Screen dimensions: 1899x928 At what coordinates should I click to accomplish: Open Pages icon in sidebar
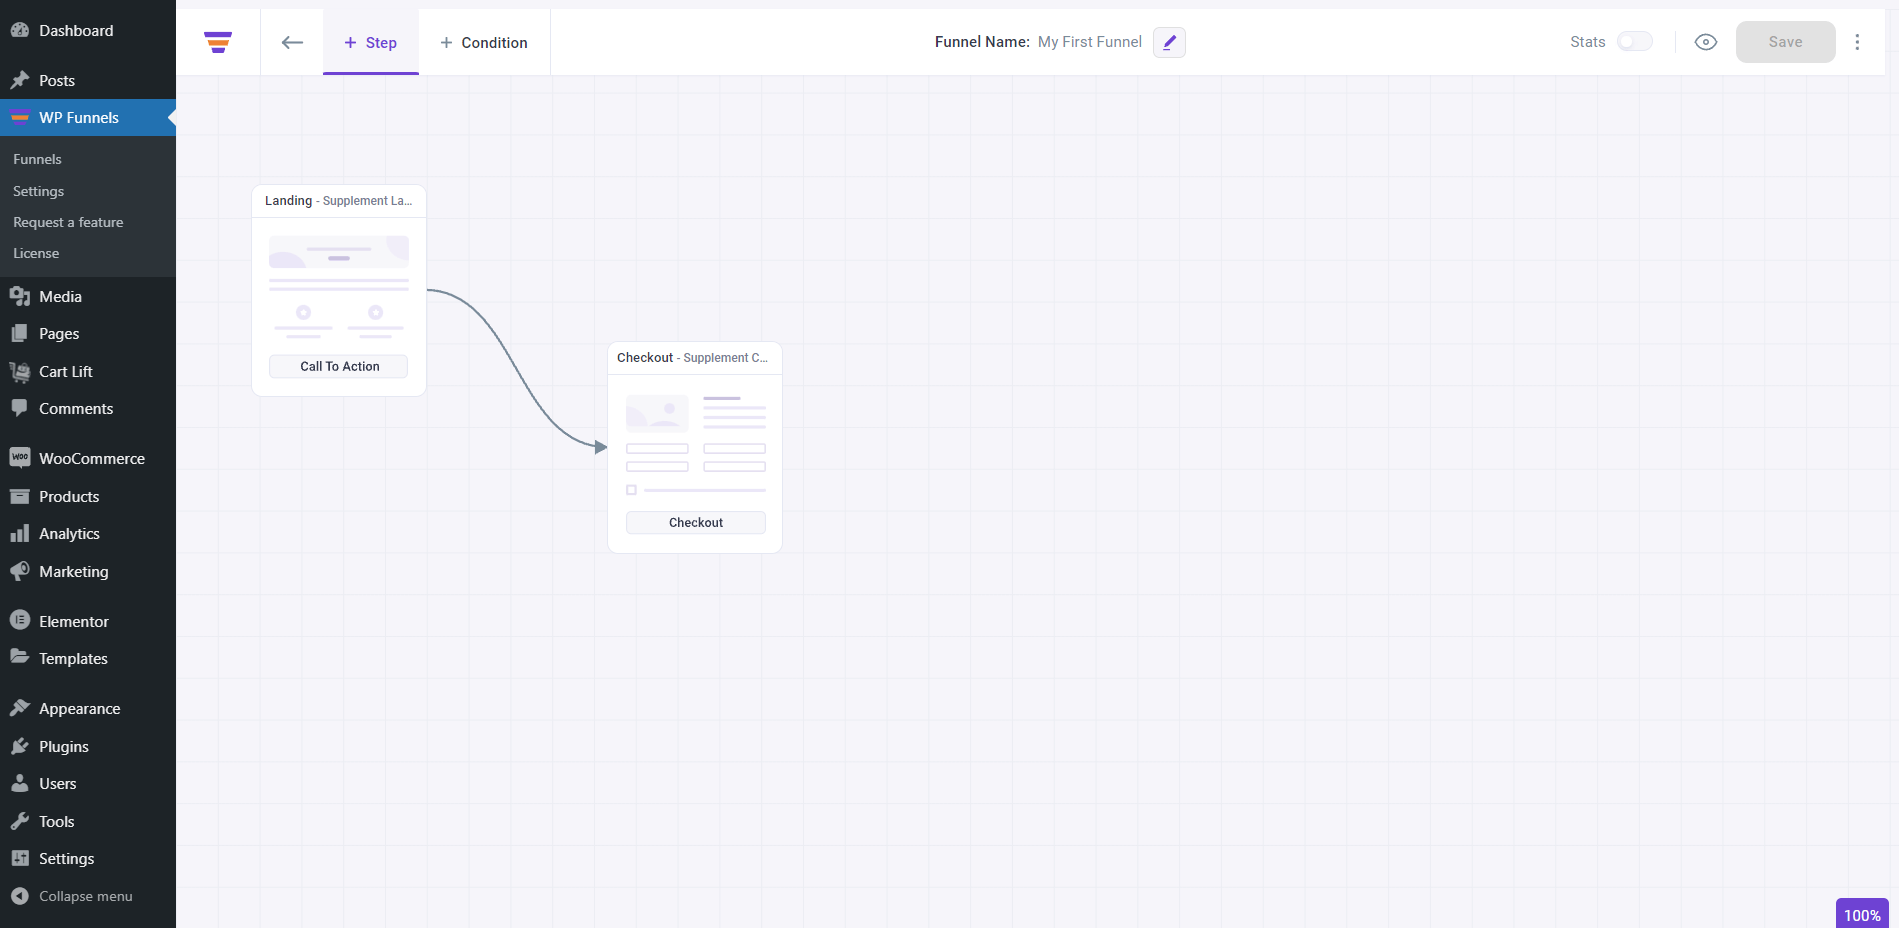click(x=20, y=333)
